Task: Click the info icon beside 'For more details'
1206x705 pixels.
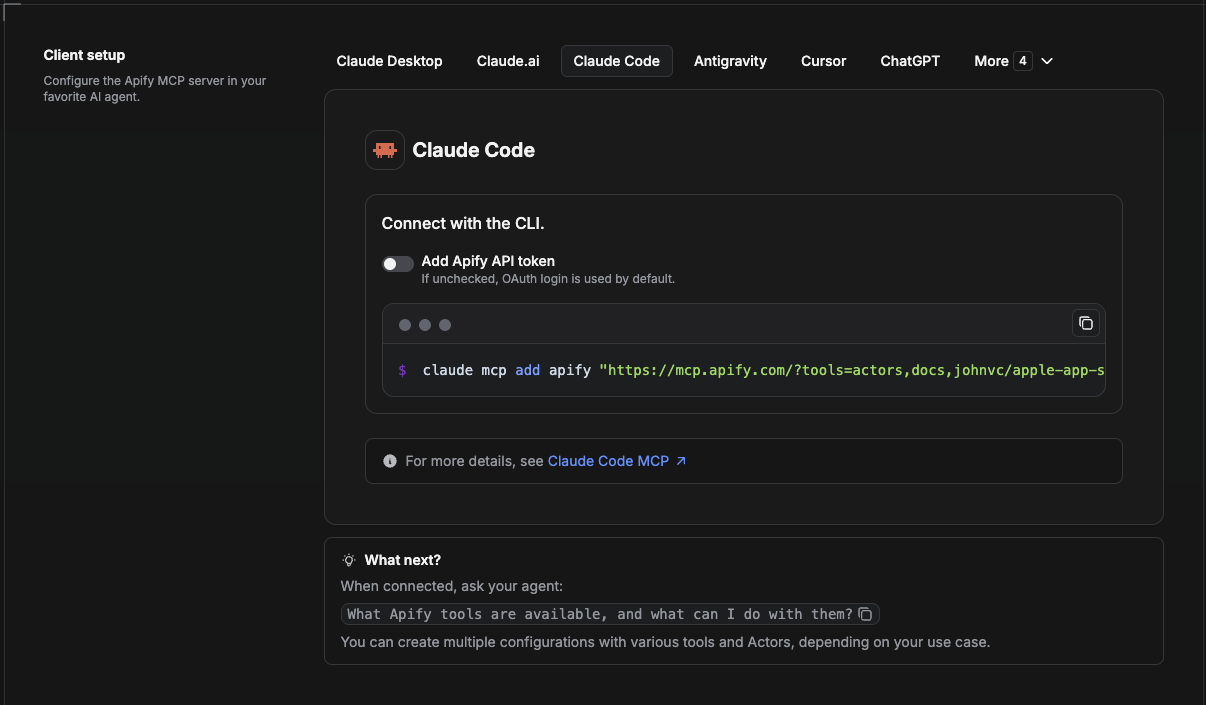Action: (390, 461)
